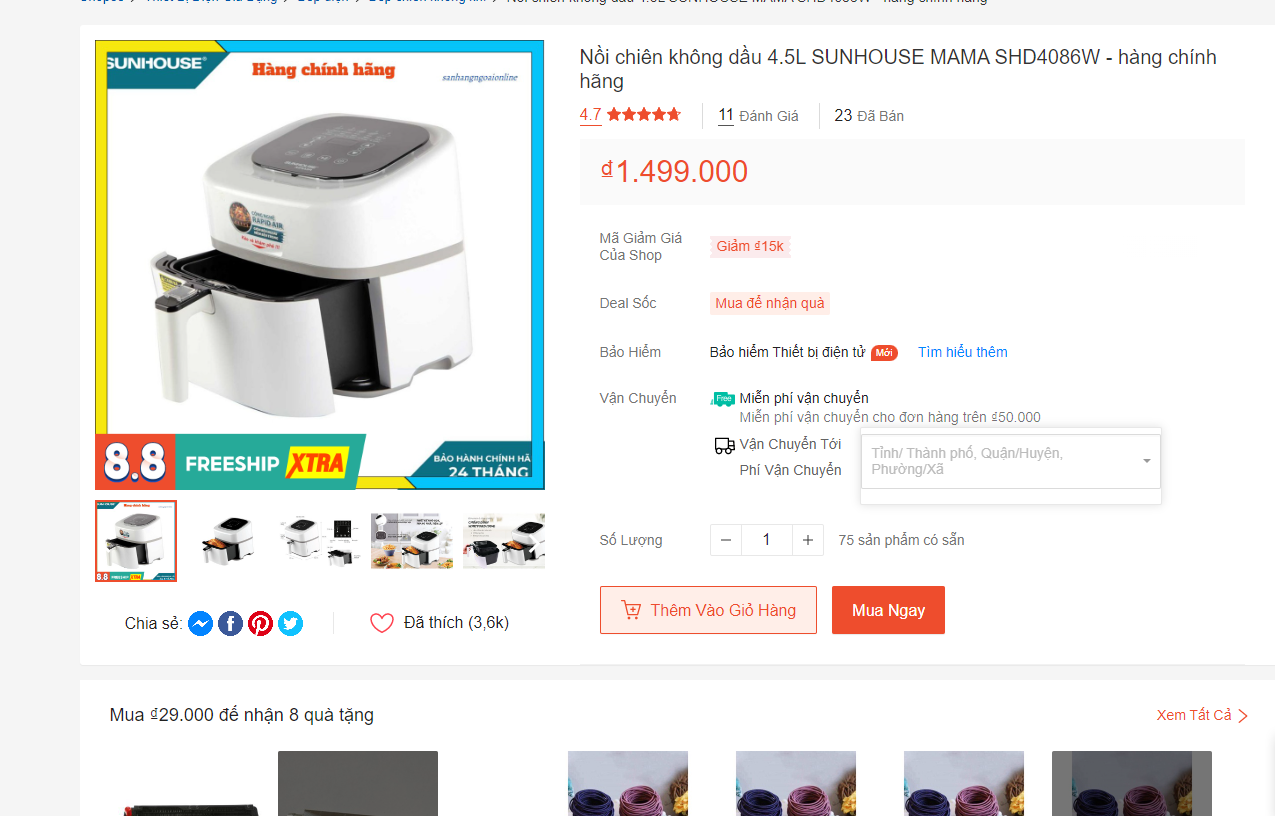Viewport: 1275px width, 816px height.
Task: Share product on Pinterest icon
Action: click(260, 623)
